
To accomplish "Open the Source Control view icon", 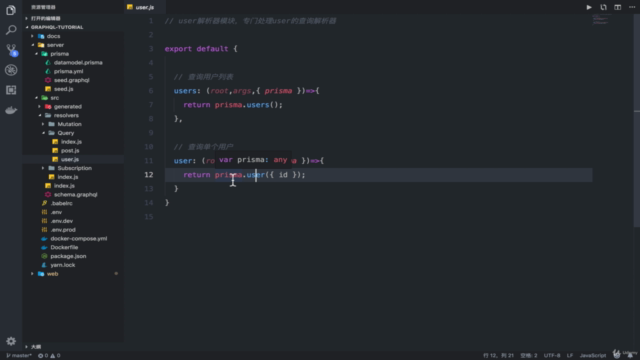I will pos(11,50).
